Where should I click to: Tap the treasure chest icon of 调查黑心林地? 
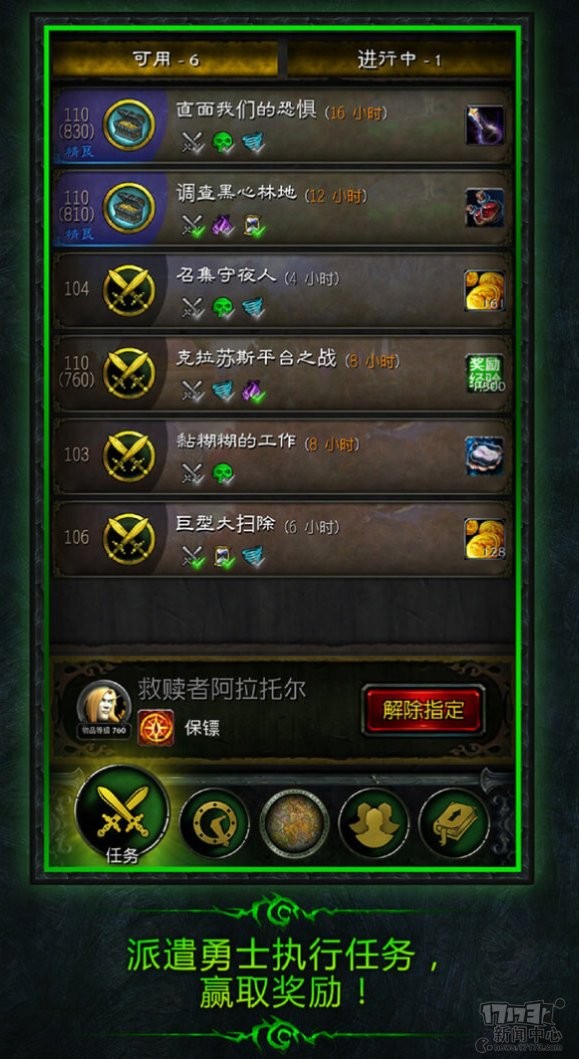(129, 208)
